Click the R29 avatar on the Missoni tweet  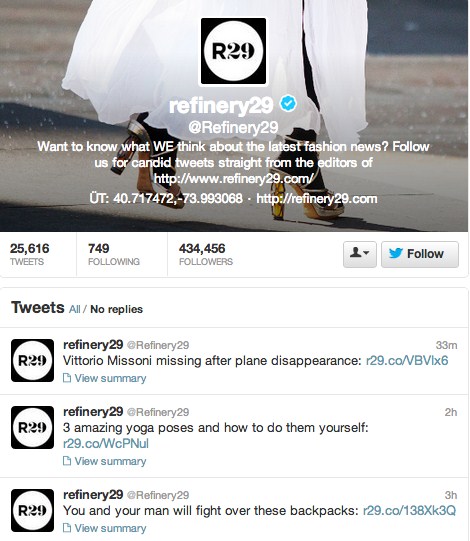point(32,360)
